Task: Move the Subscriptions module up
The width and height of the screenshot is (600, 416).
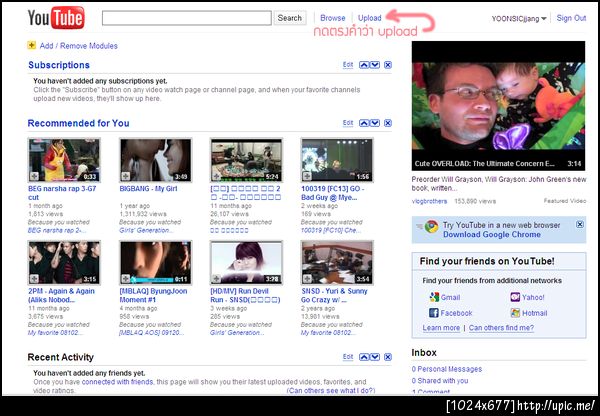Action: pos(364,65)
